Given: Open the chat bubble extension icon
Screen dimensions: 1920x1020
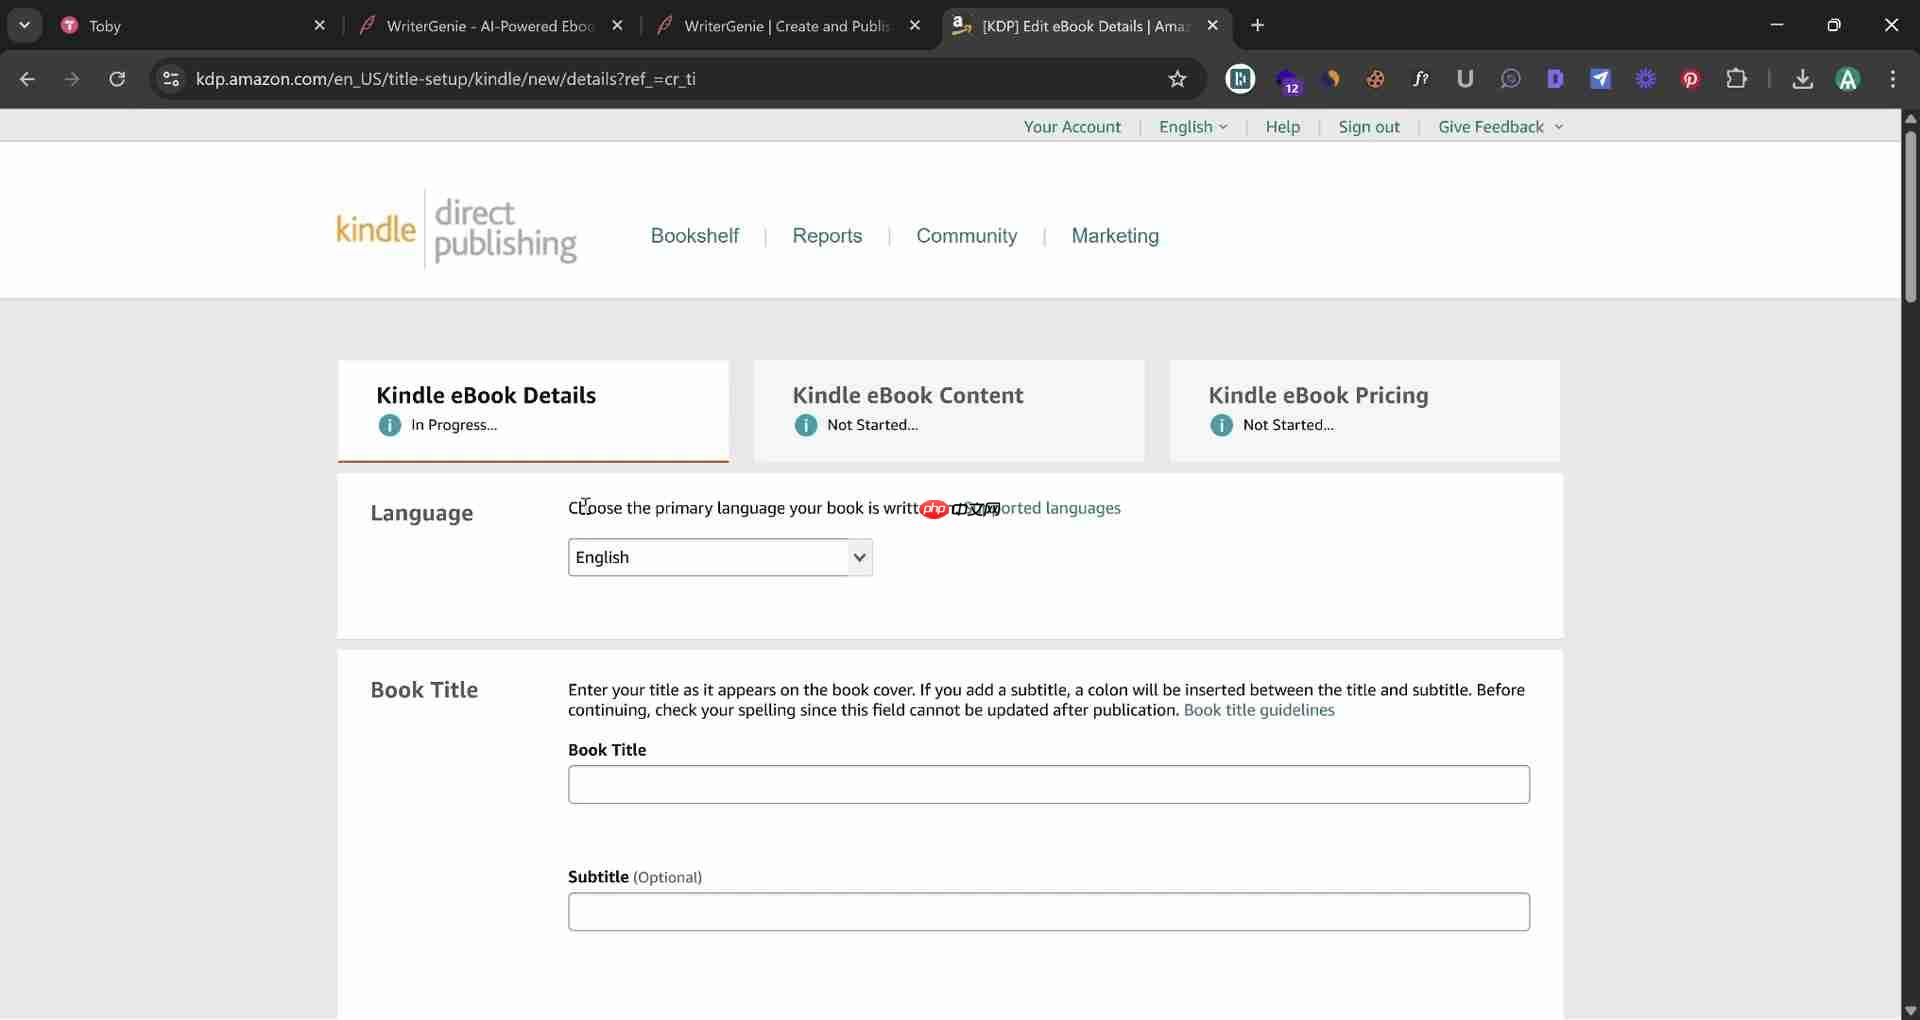Looking at the screenshot, I should (1510, 79).
